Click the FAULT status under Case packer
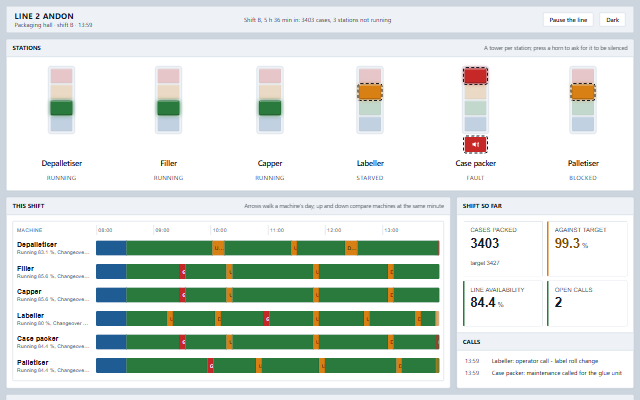 (x=475, y=178)
